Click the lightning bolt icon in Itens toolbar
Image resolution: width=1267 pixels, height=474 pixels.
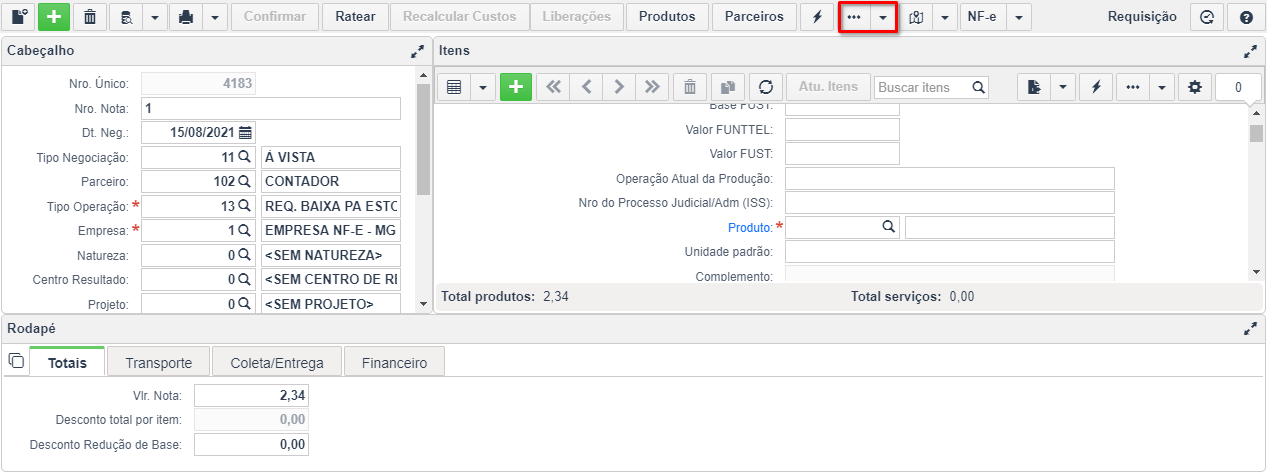pos(1096,87)
